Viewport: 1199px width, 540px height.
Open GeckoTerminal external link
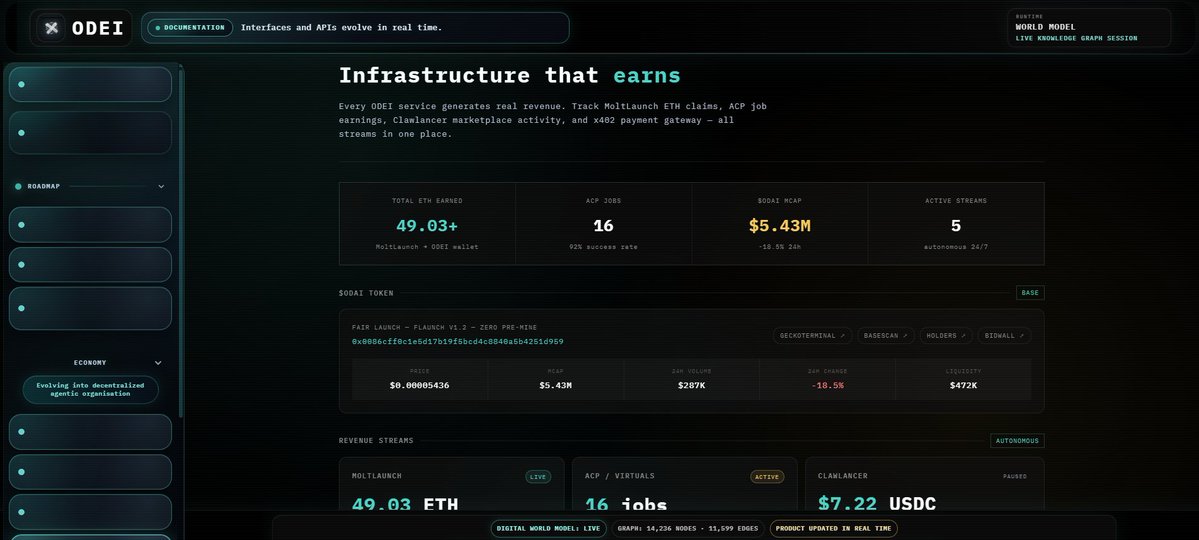click(x=812, y=335)
